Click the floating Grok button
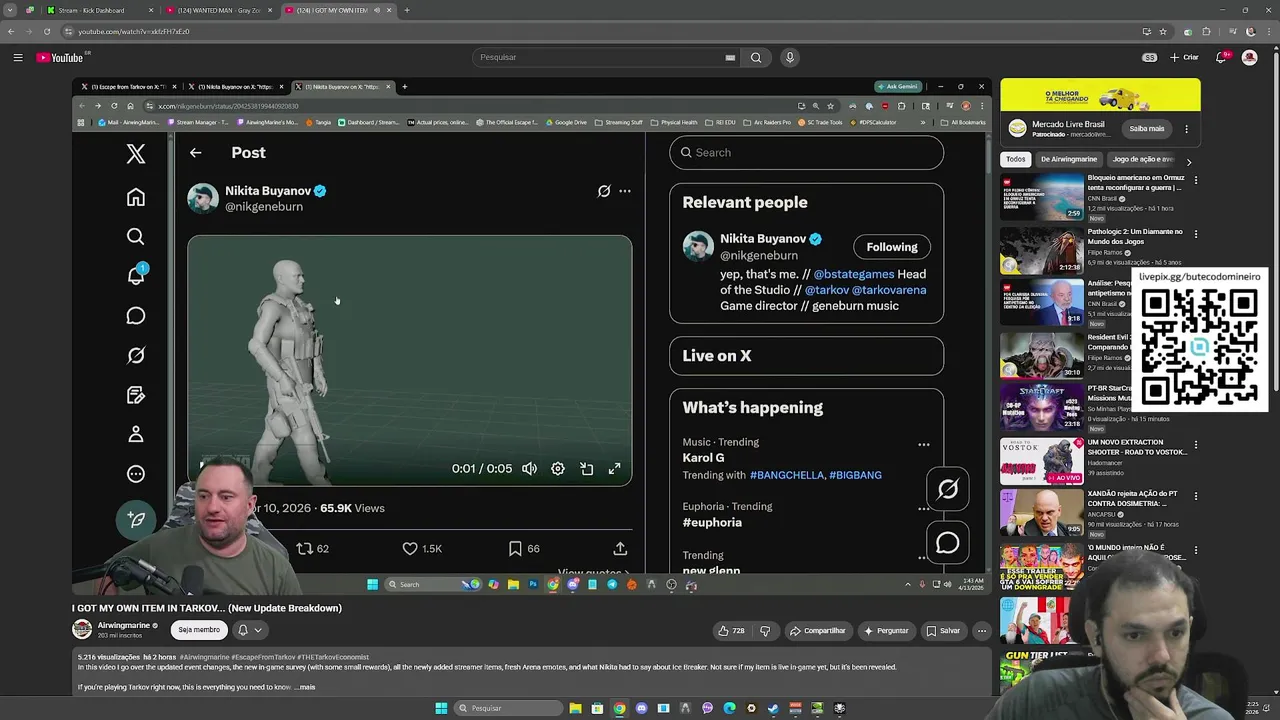Viewport: 1280px width, 720px height. (948, 489)
